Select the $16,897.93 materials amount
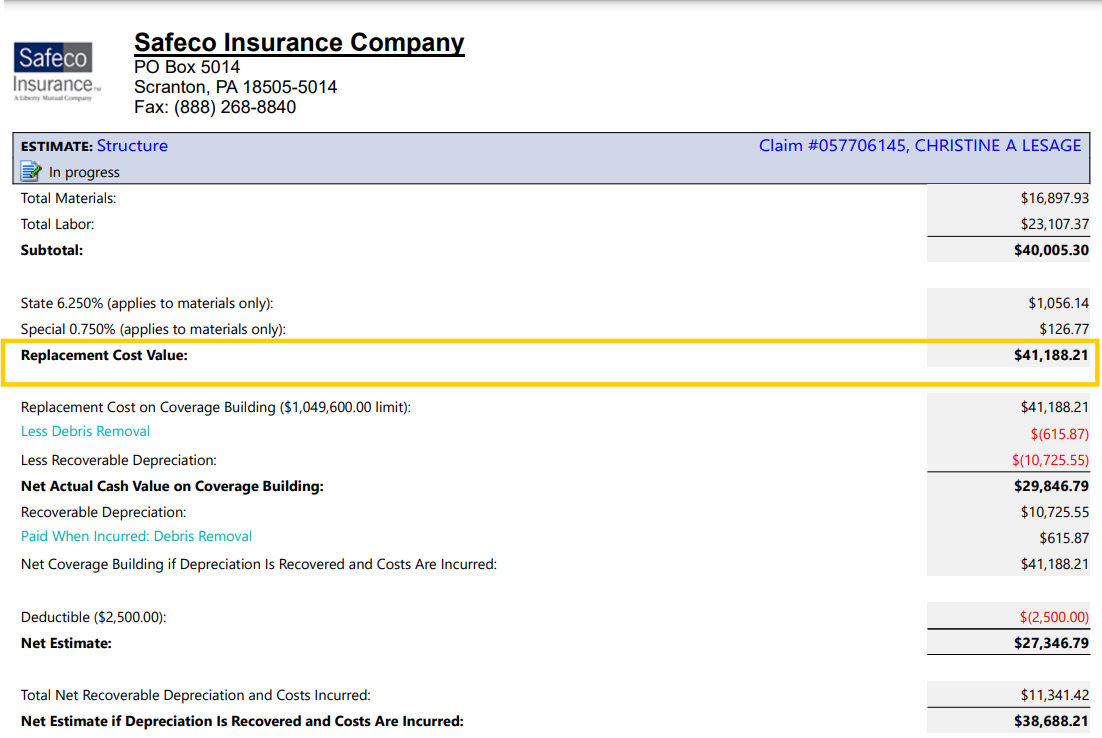 click(x=1054, y=198)
